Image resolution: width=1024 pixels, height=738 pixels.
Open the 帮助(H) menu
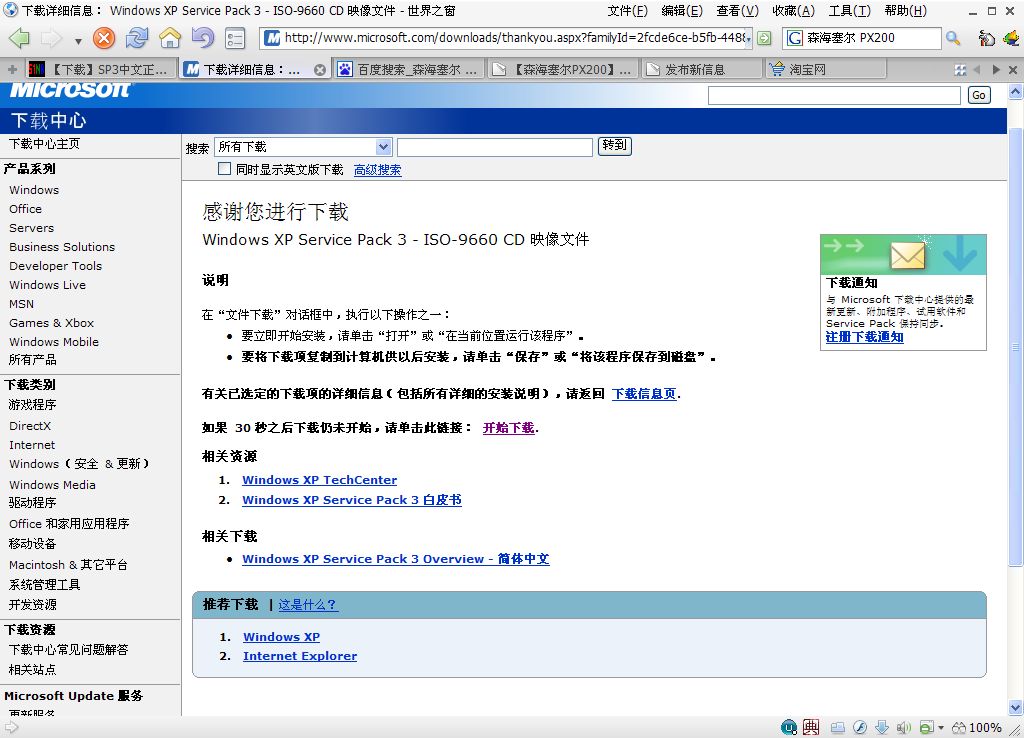[x=905, y=10]
